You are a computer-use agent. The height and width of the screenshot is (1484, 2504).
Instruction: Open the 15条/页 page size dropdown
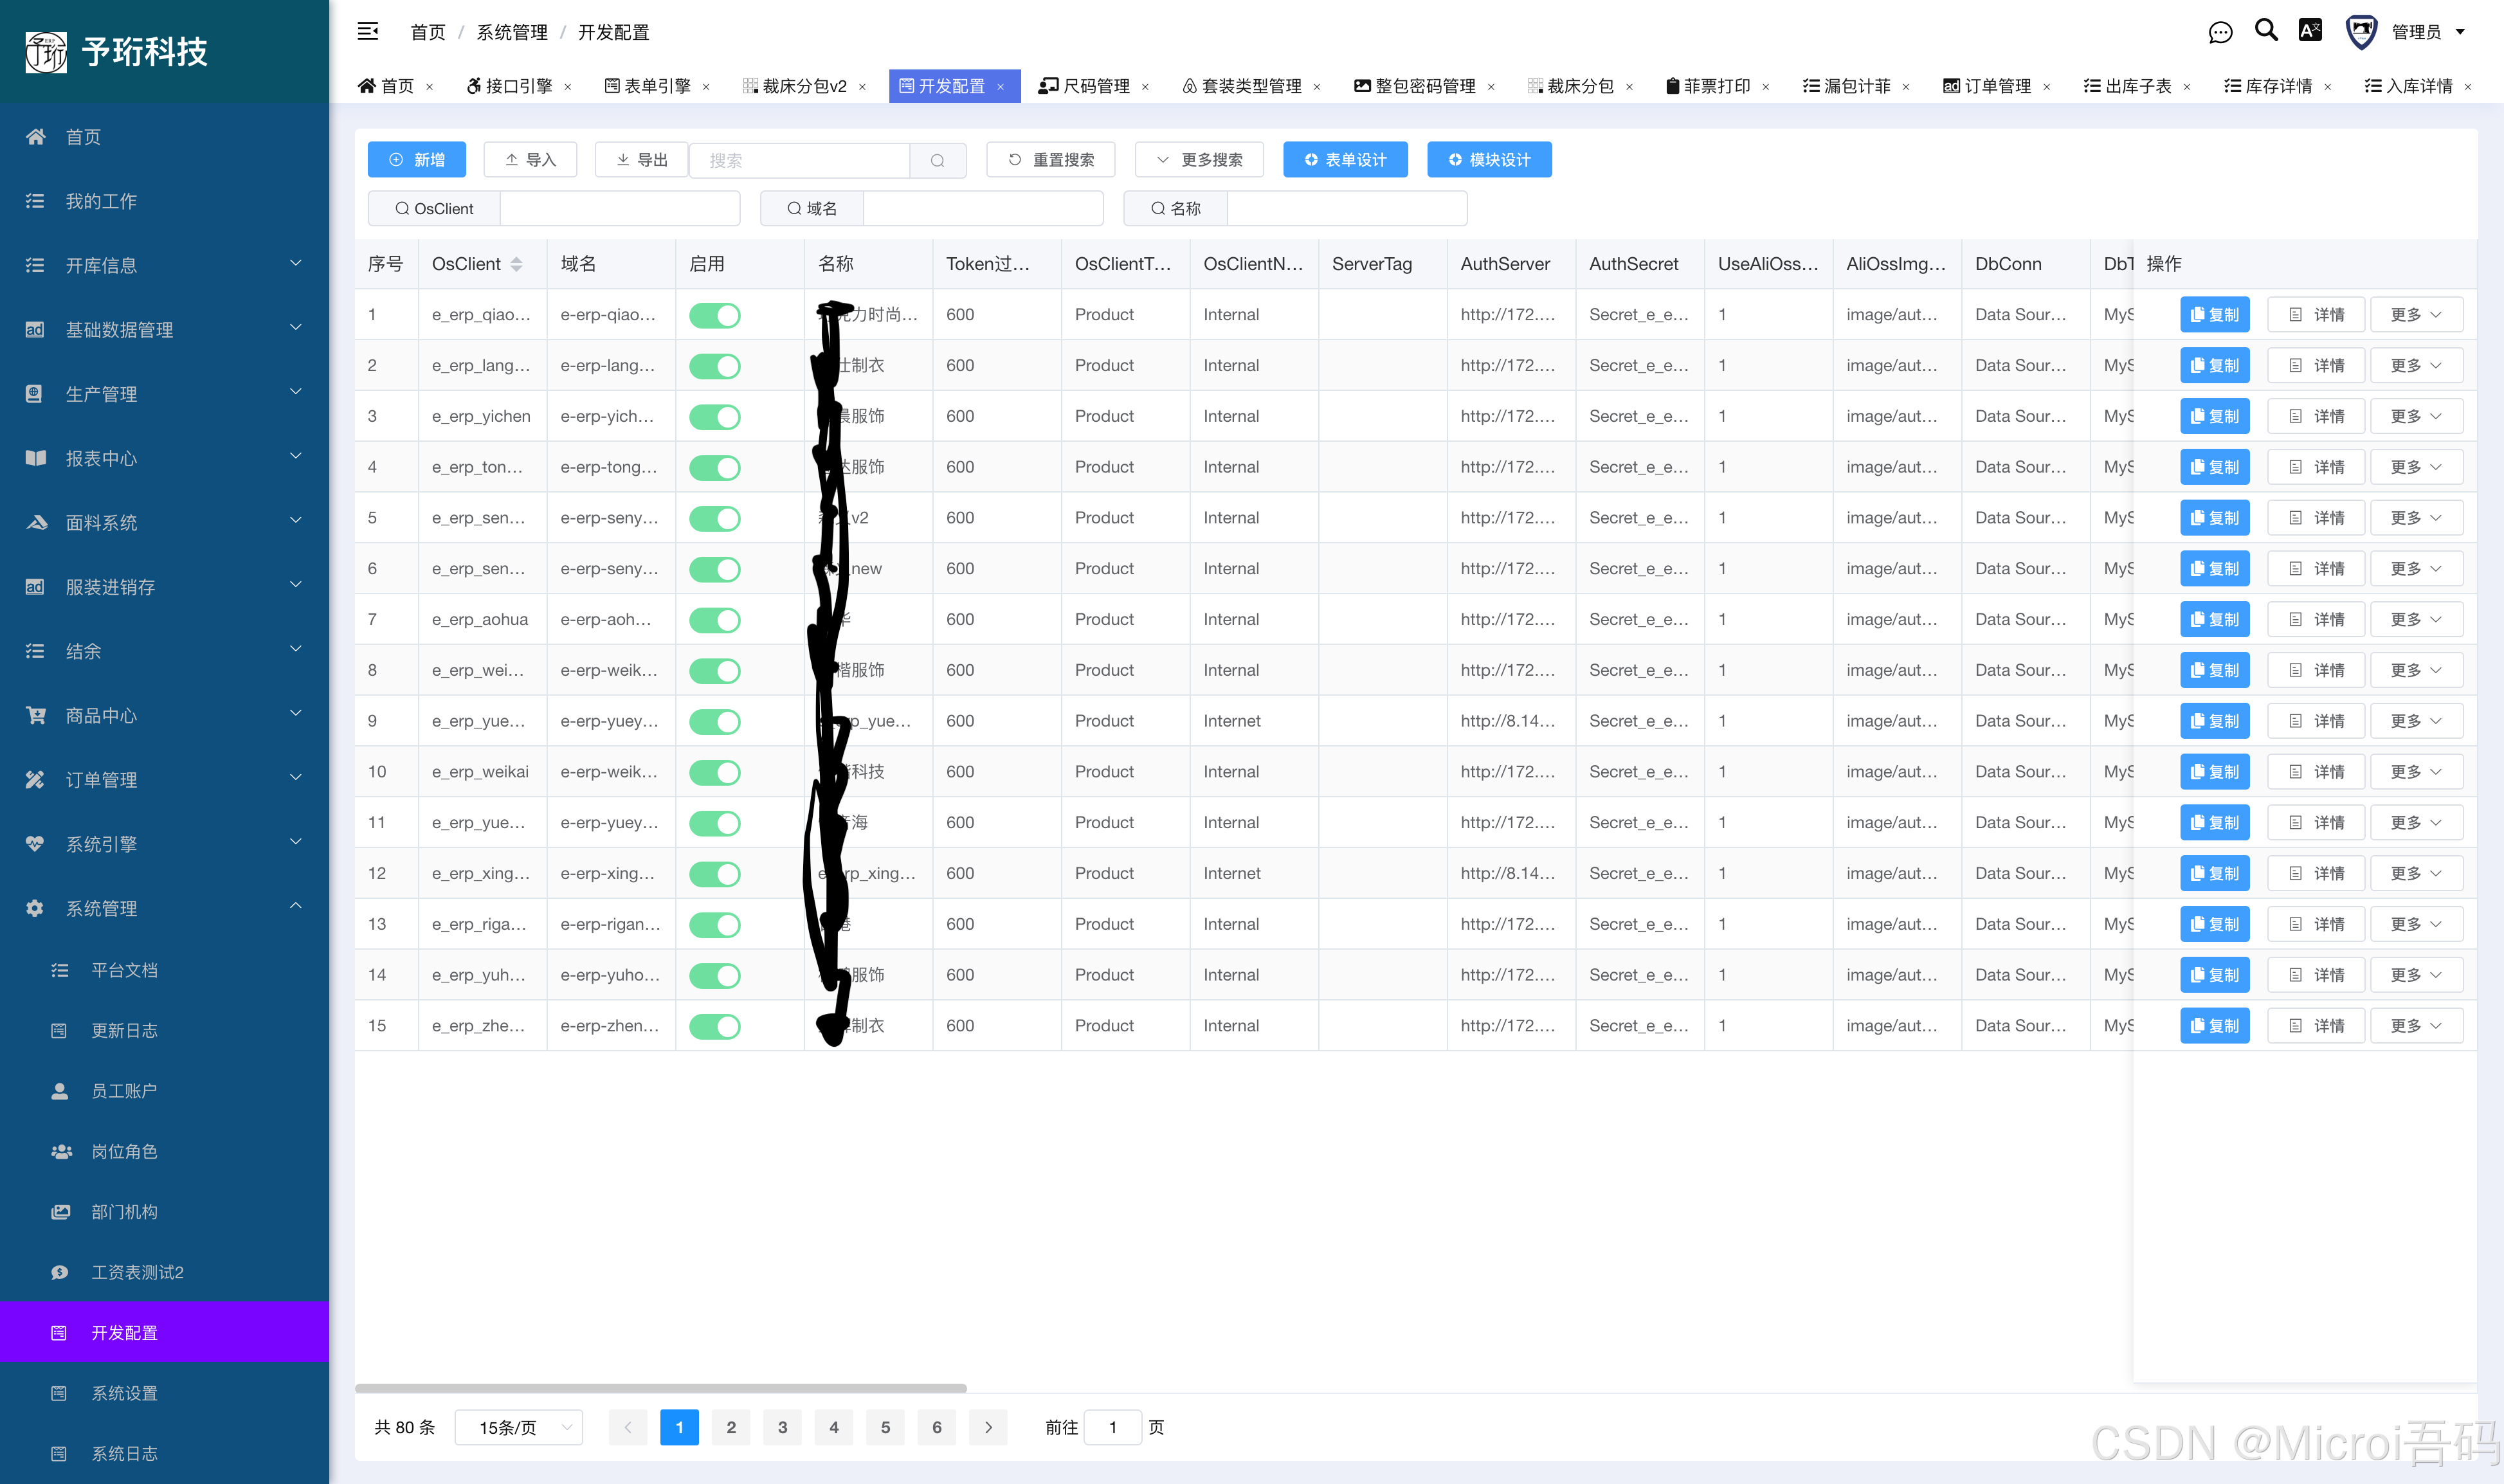pyautogui.click(x=519, y=1427)
